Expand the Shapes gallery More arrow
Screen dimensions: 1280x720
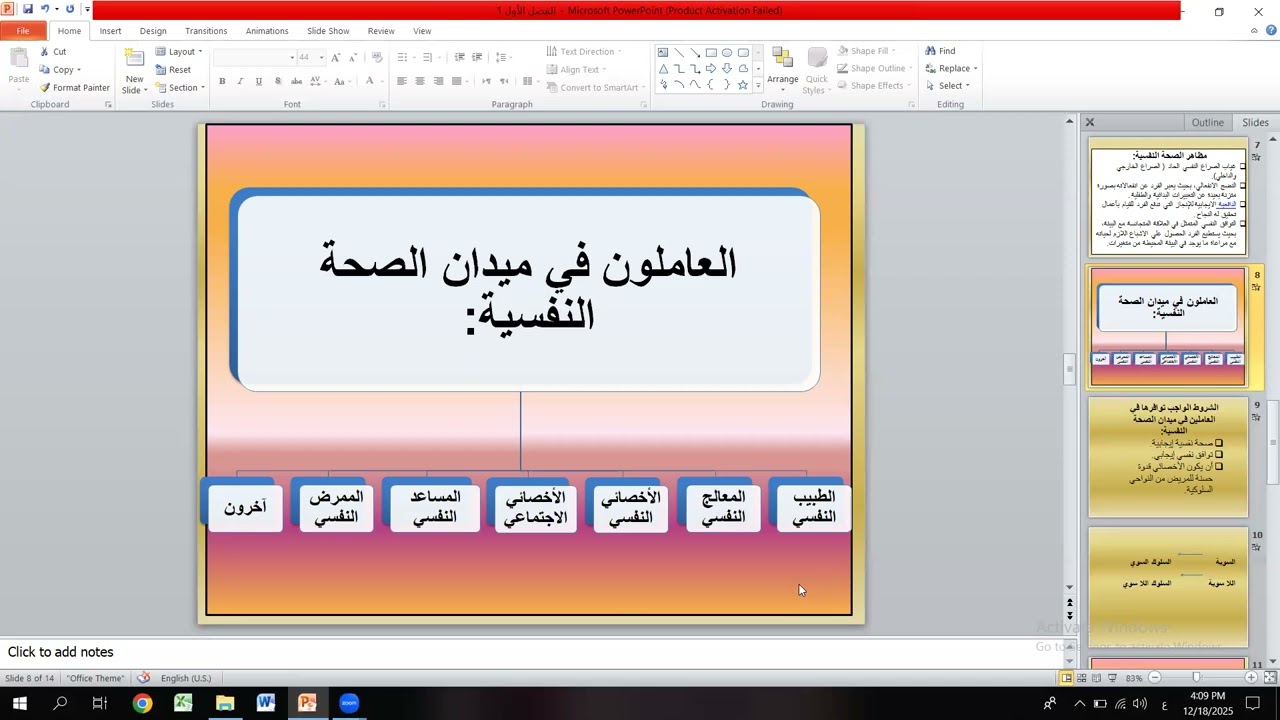[x=758, y=87]
